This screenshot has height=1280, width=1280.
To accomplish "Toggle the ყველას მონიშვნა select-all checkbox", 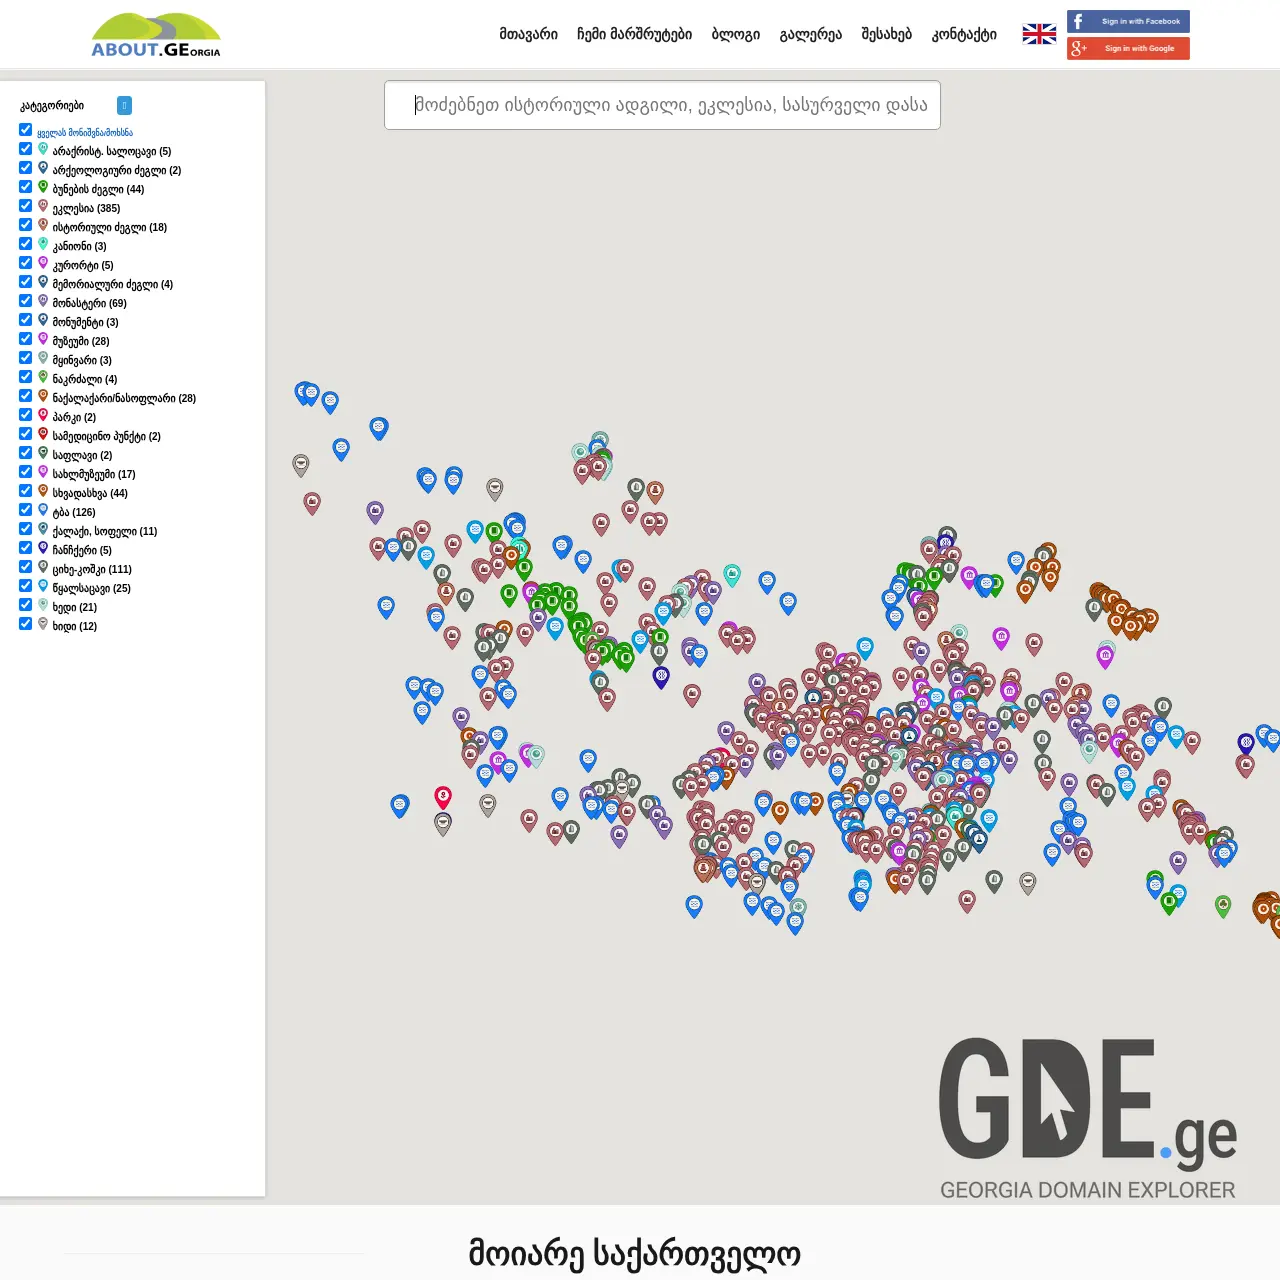I will coord(25,129).
